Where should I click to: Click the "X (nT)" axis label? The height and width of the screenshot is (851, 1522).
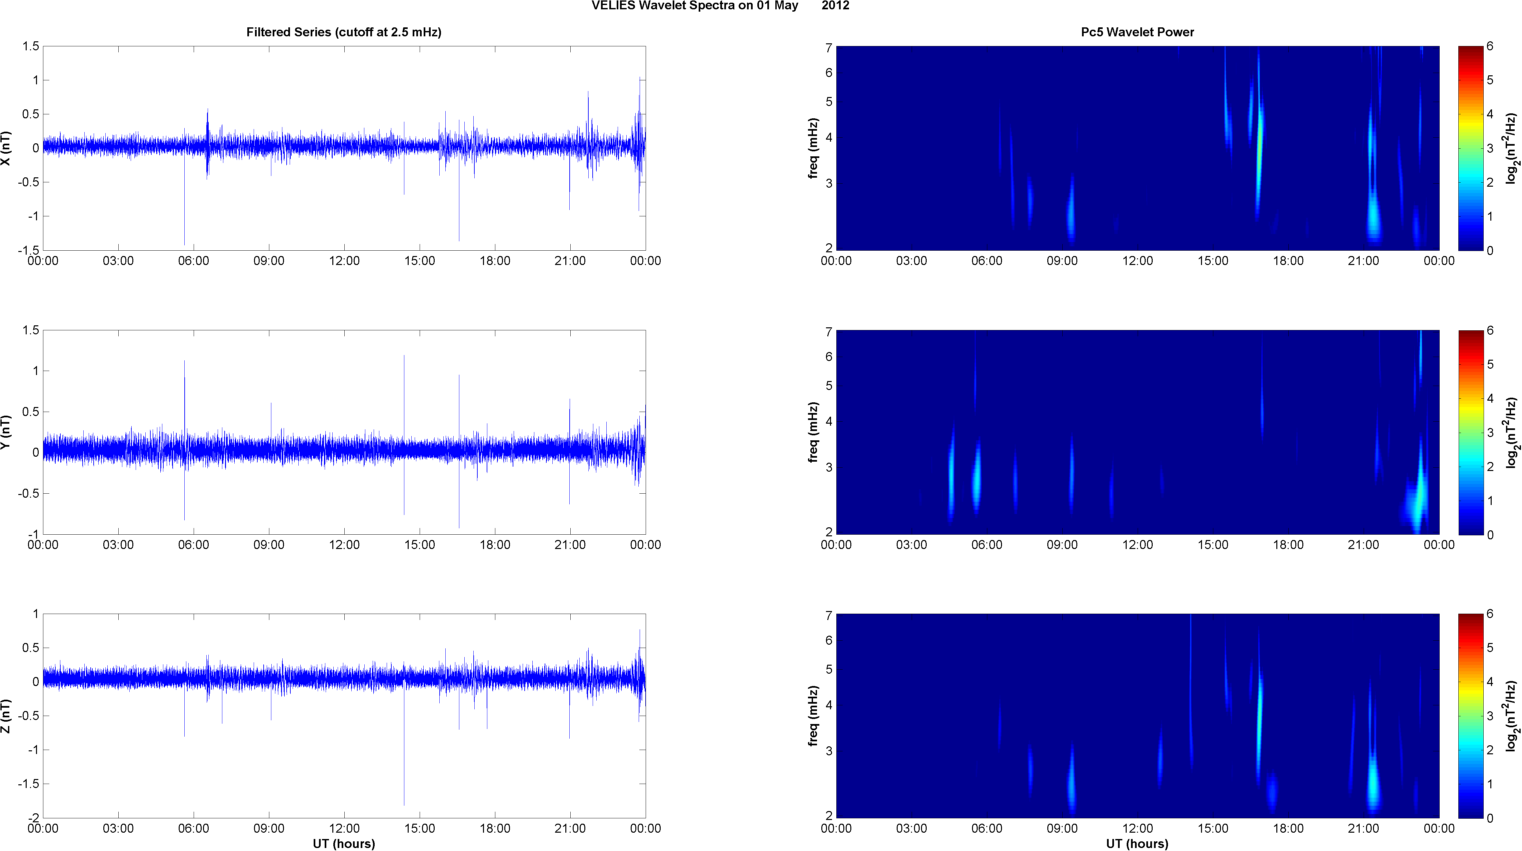(7, 148)
